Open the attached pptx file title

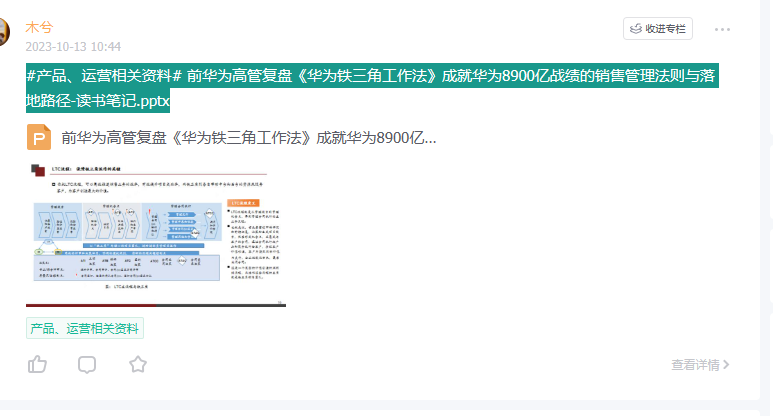coord(248,138)
